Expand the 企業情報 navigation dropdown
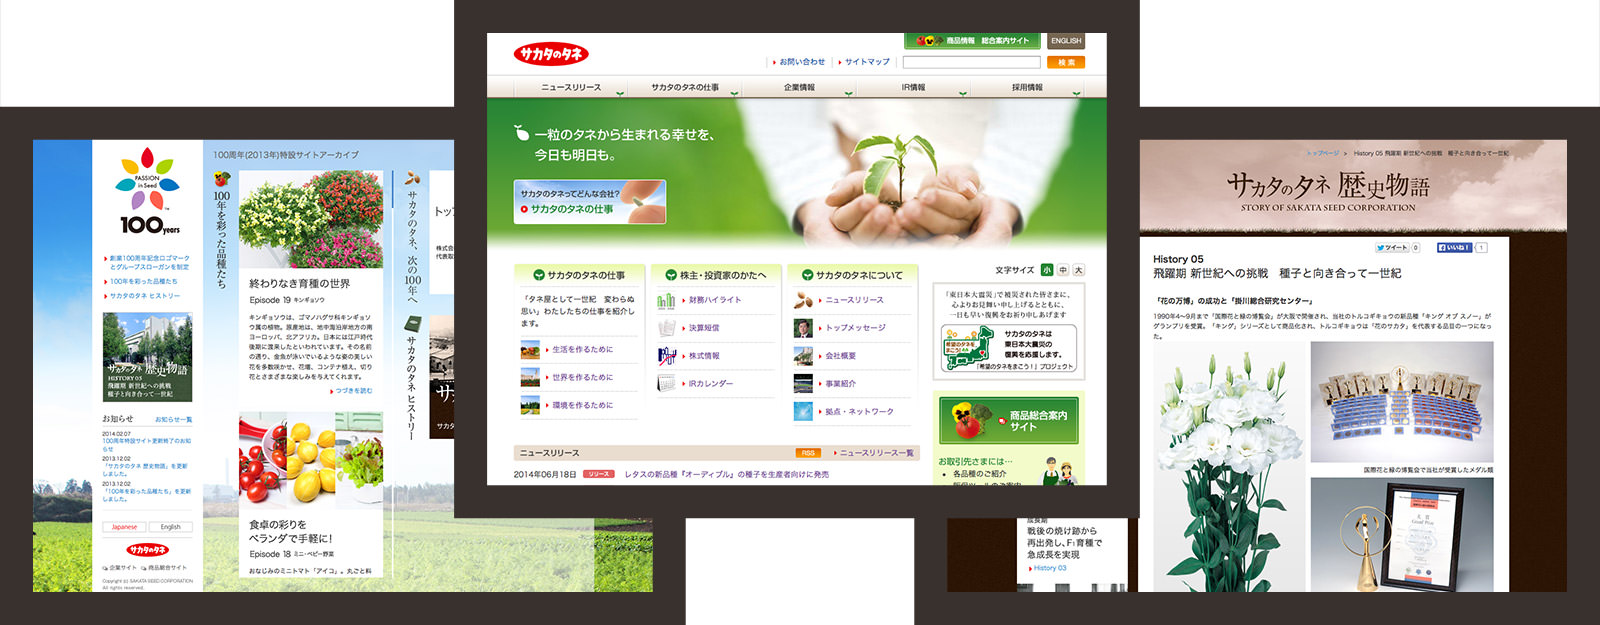 (848, 93)
